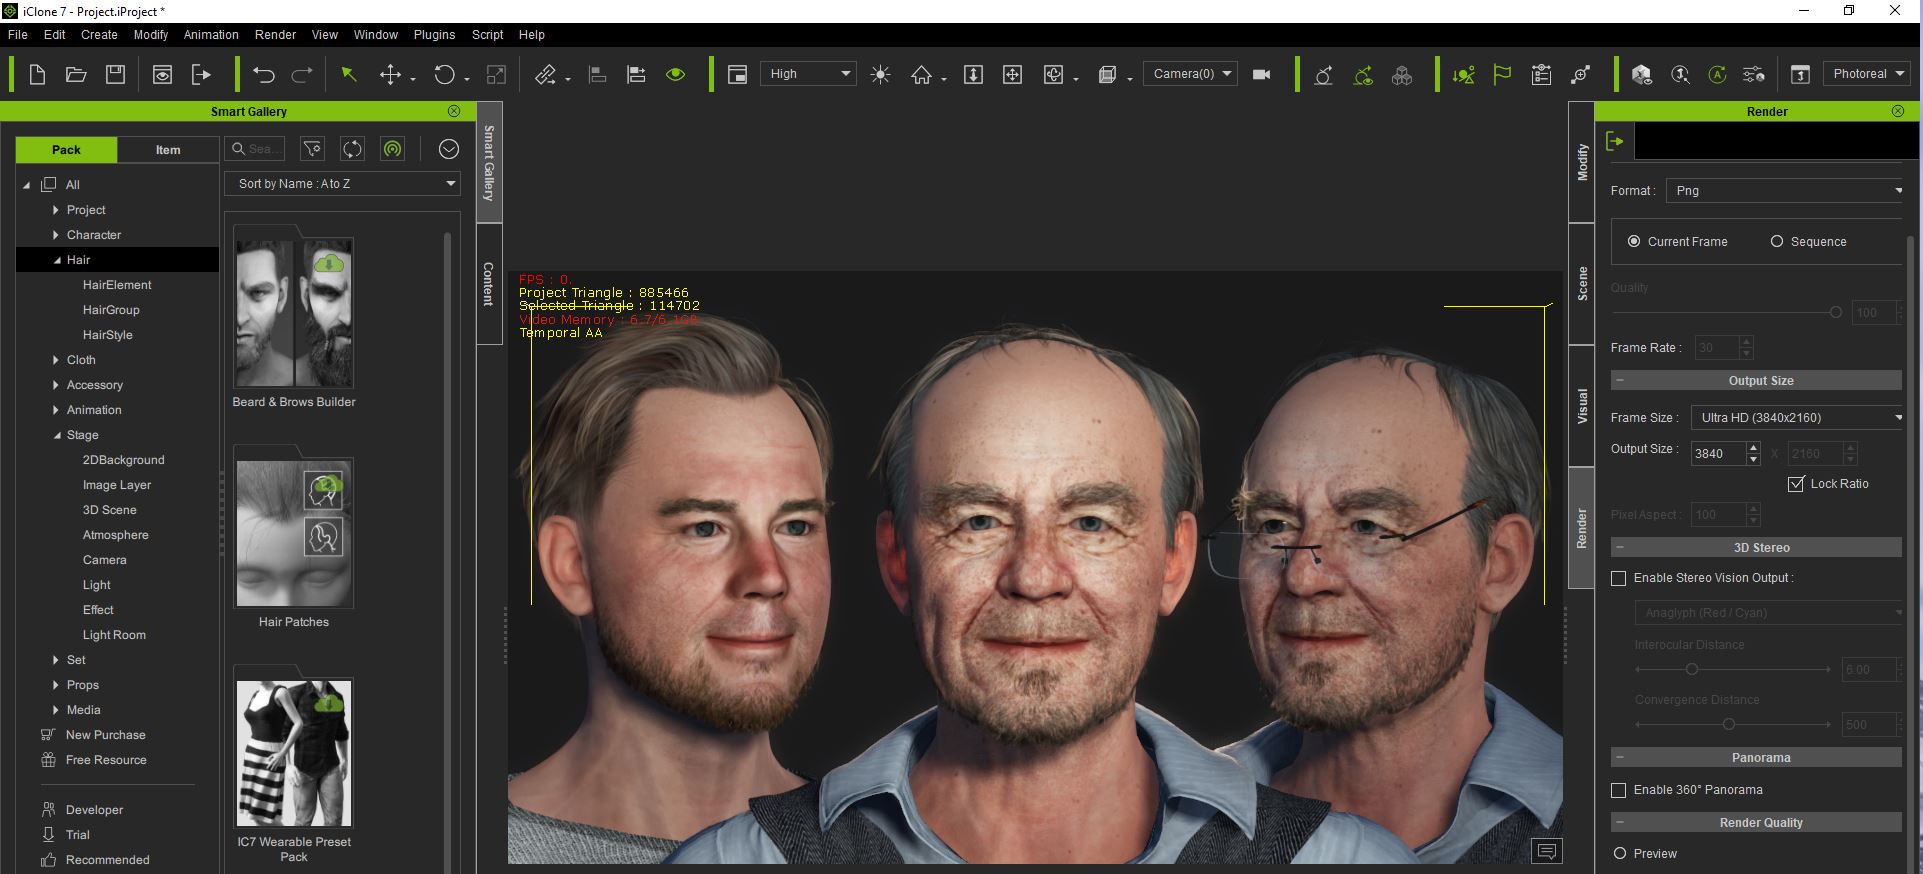Expand the Character tree node
1923x874 pixels.
[x=56, y=235]
